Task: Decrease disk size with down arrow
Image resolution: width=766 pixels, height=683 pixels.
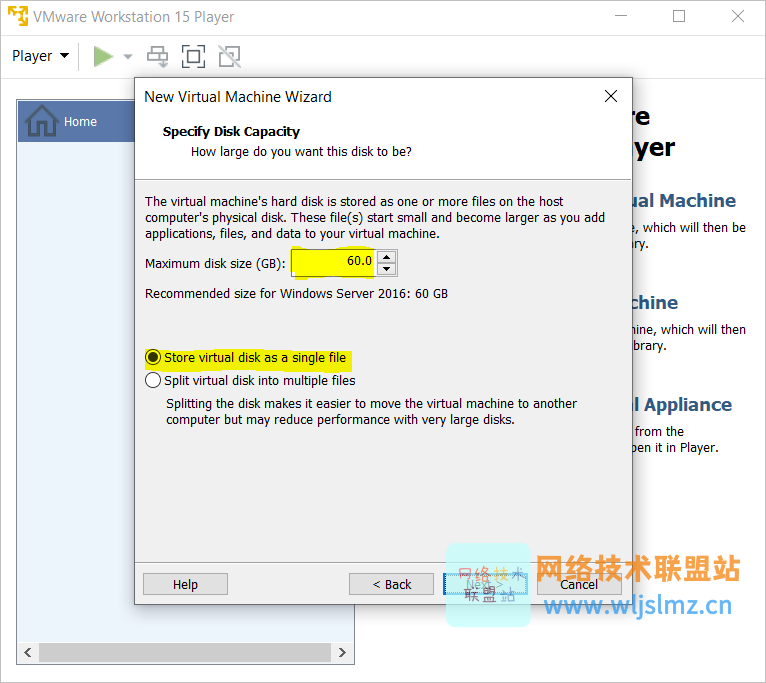Action: [x=387, y=269]
